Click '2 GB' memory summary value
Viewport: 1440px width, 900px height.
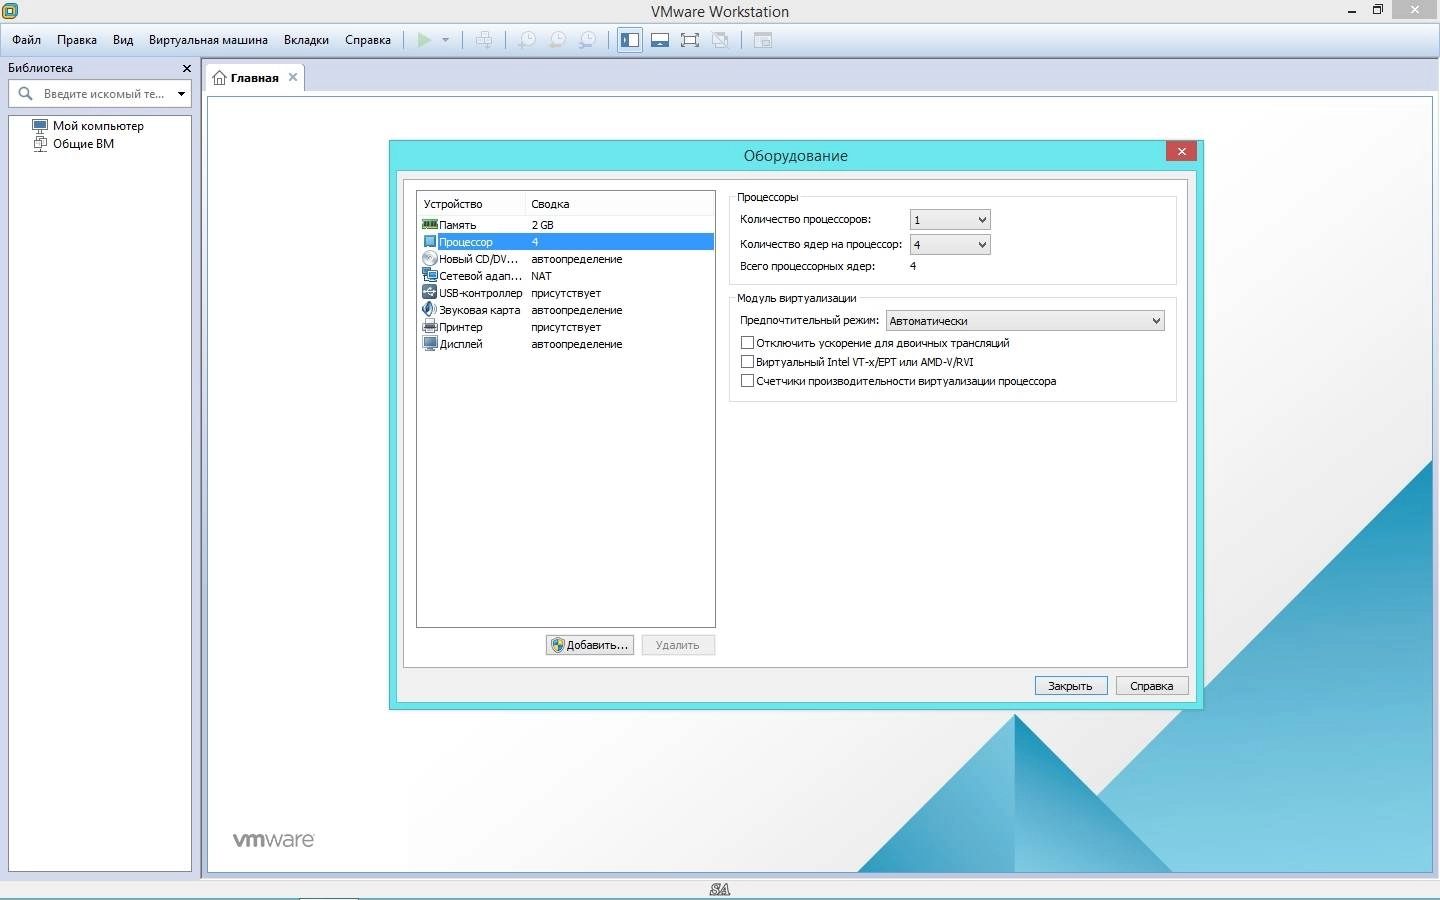click(542, 225)
